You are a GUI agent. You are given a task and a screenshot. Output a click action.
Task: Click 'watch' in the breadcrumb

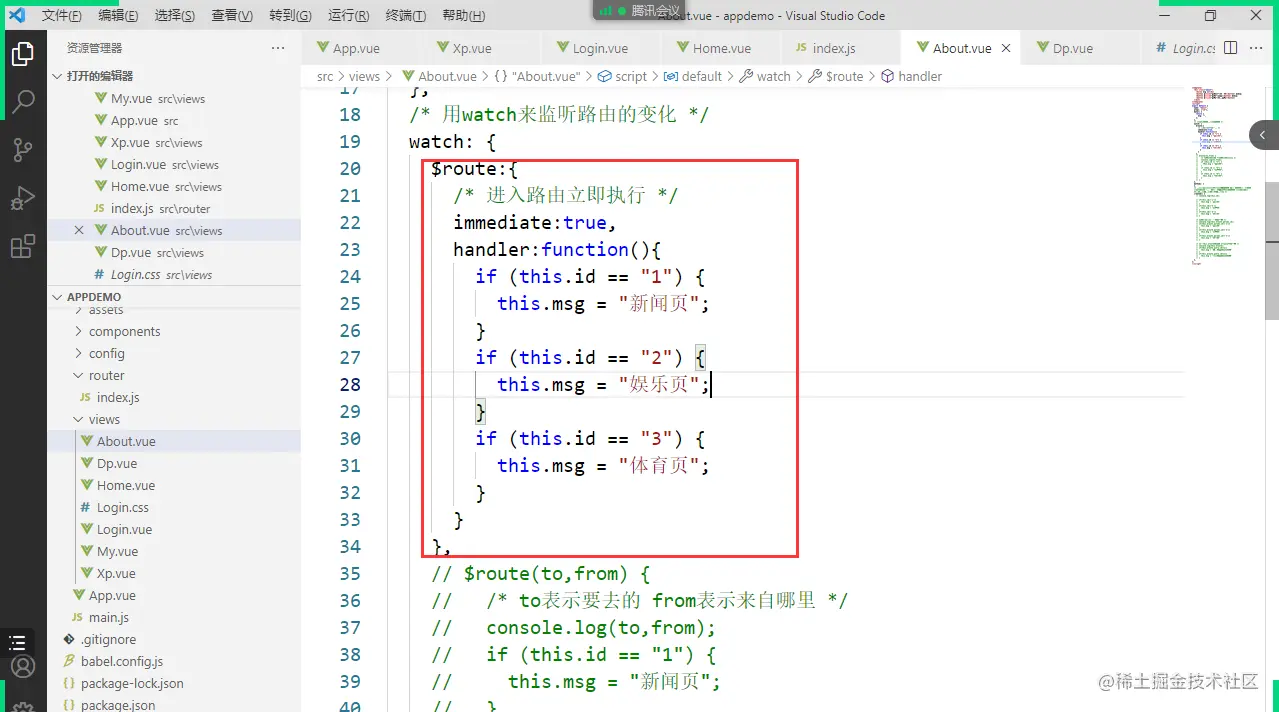click(774, 76)
